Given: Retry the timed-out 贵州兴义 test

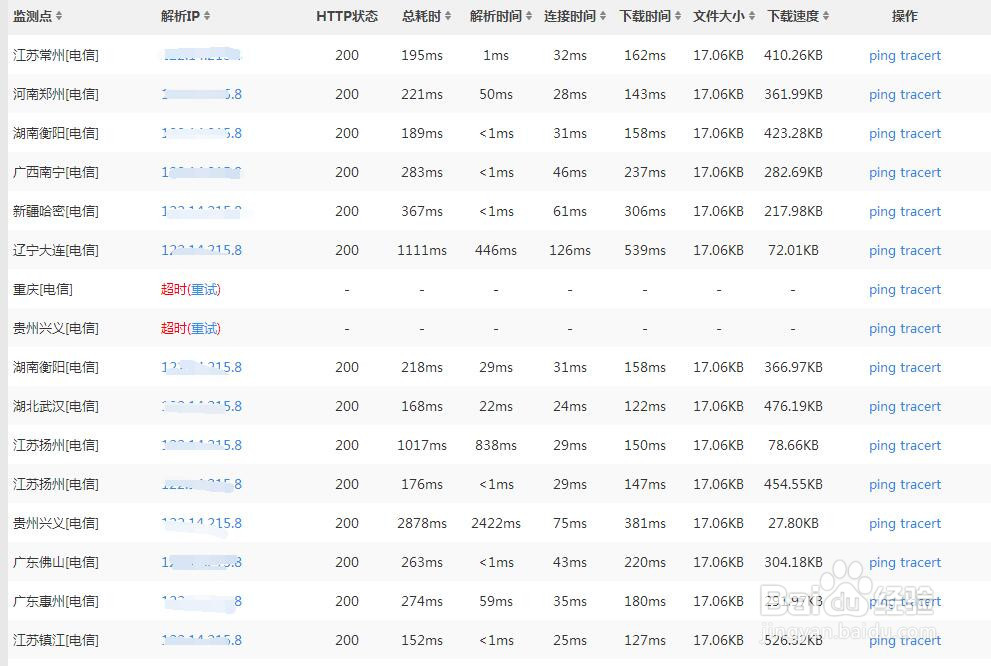Looking at the screenshot, I should [205, 329].
